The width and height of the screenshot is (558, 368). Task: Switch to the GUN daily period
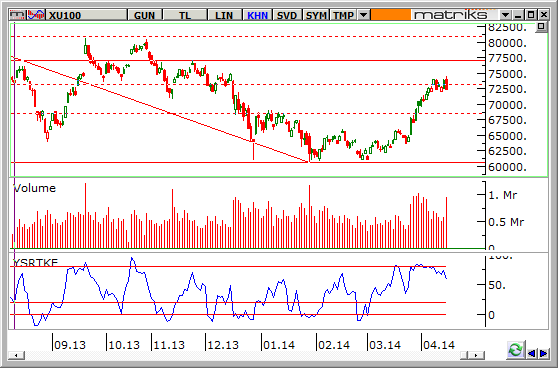144,15
